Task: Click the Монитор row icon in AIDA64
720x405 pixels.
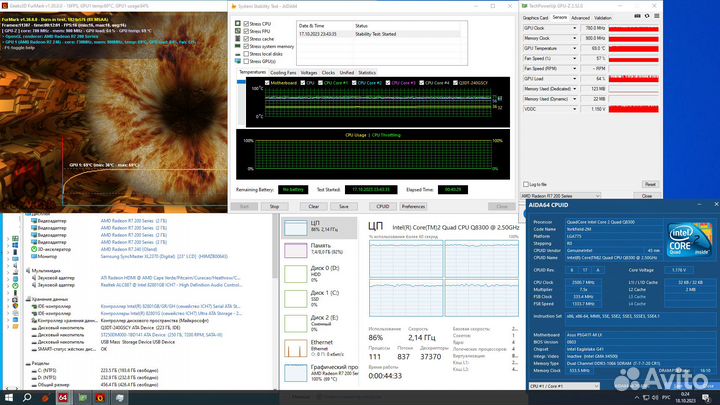Action: [x=34, y=256]
